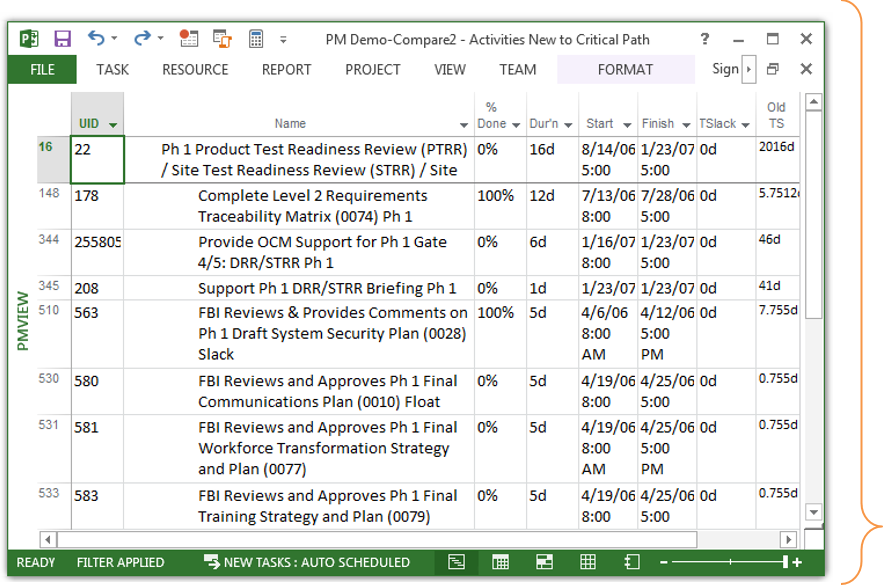
Task: Click the vertical scrollbar down arrow
Action: tap(813, 512)
